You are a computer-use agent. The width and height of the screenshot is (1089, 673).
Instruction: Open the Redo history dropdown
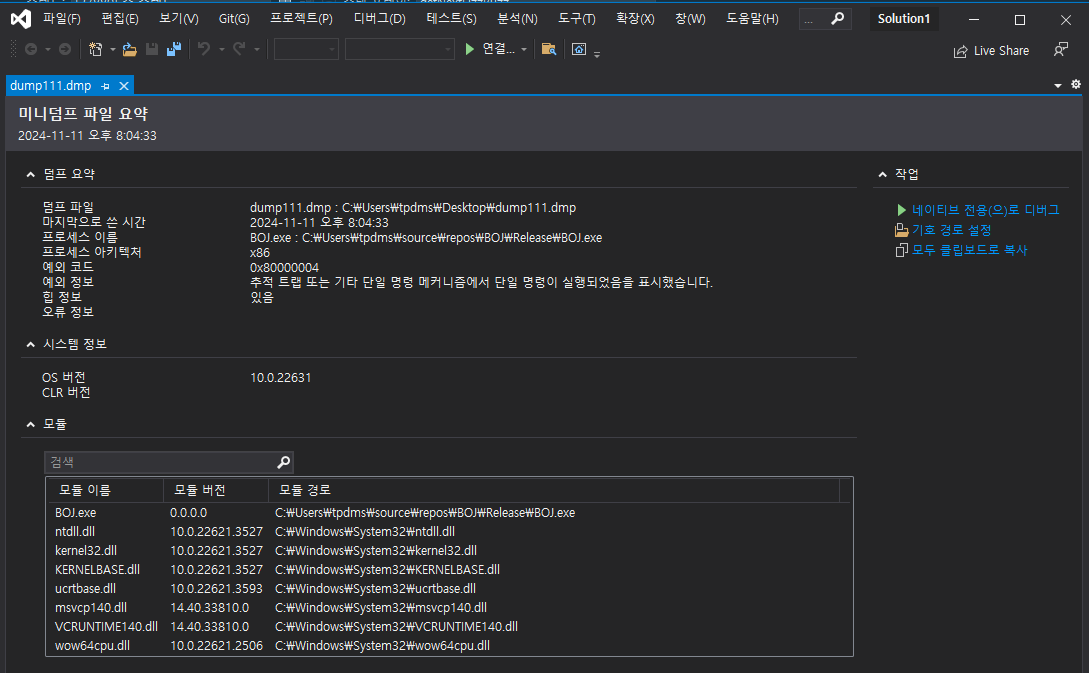256,49
